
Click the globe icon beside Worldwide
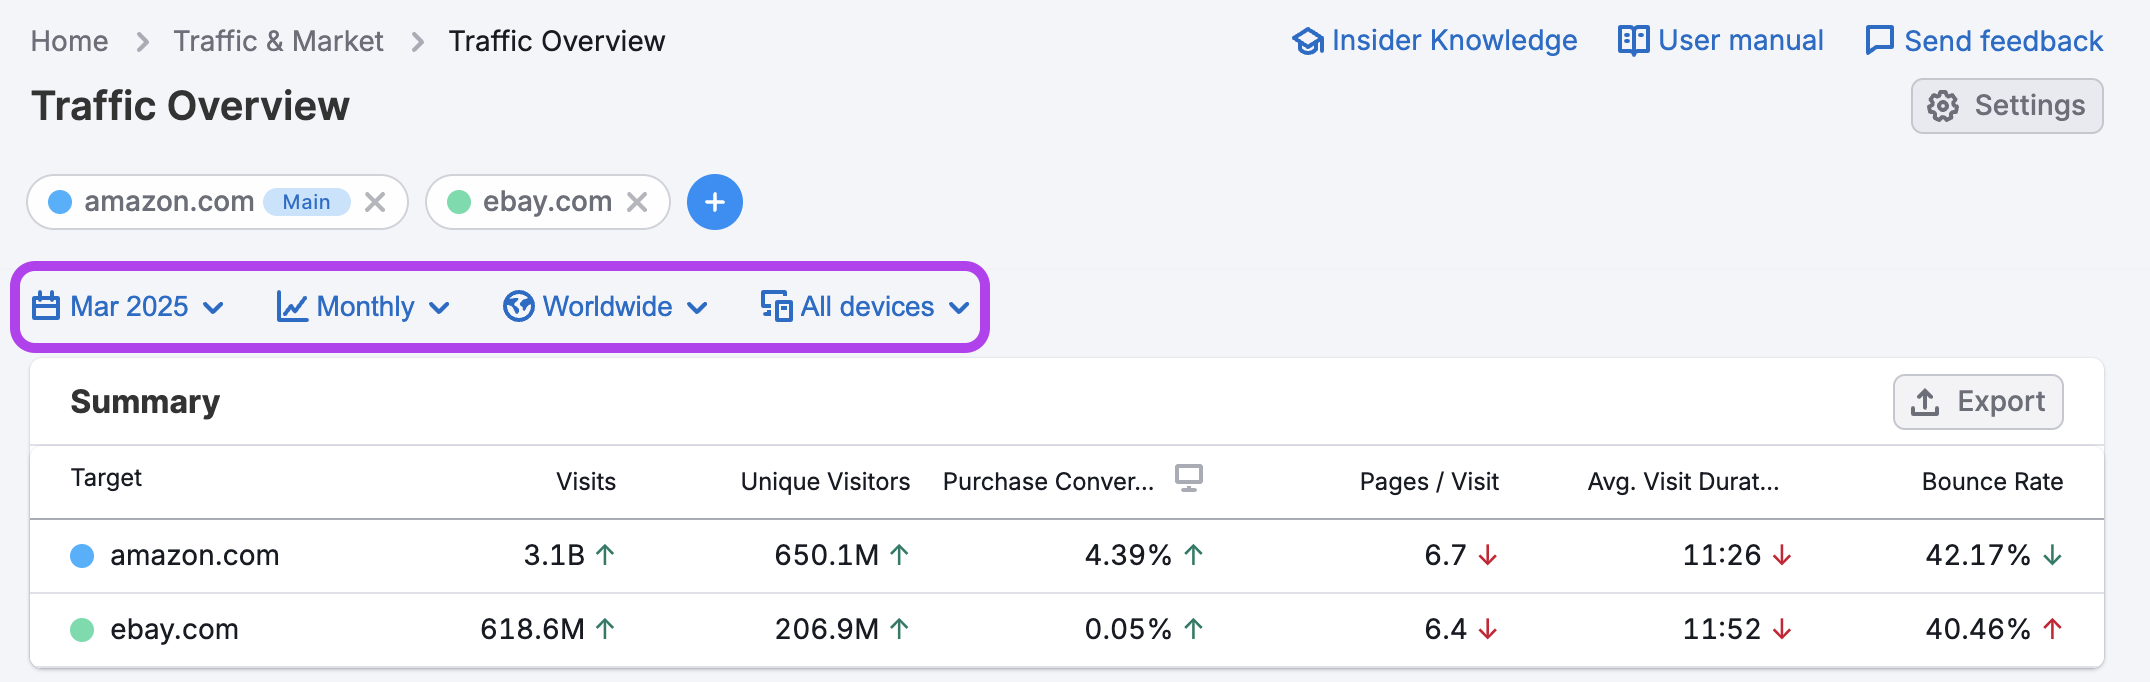click(518, 306)
